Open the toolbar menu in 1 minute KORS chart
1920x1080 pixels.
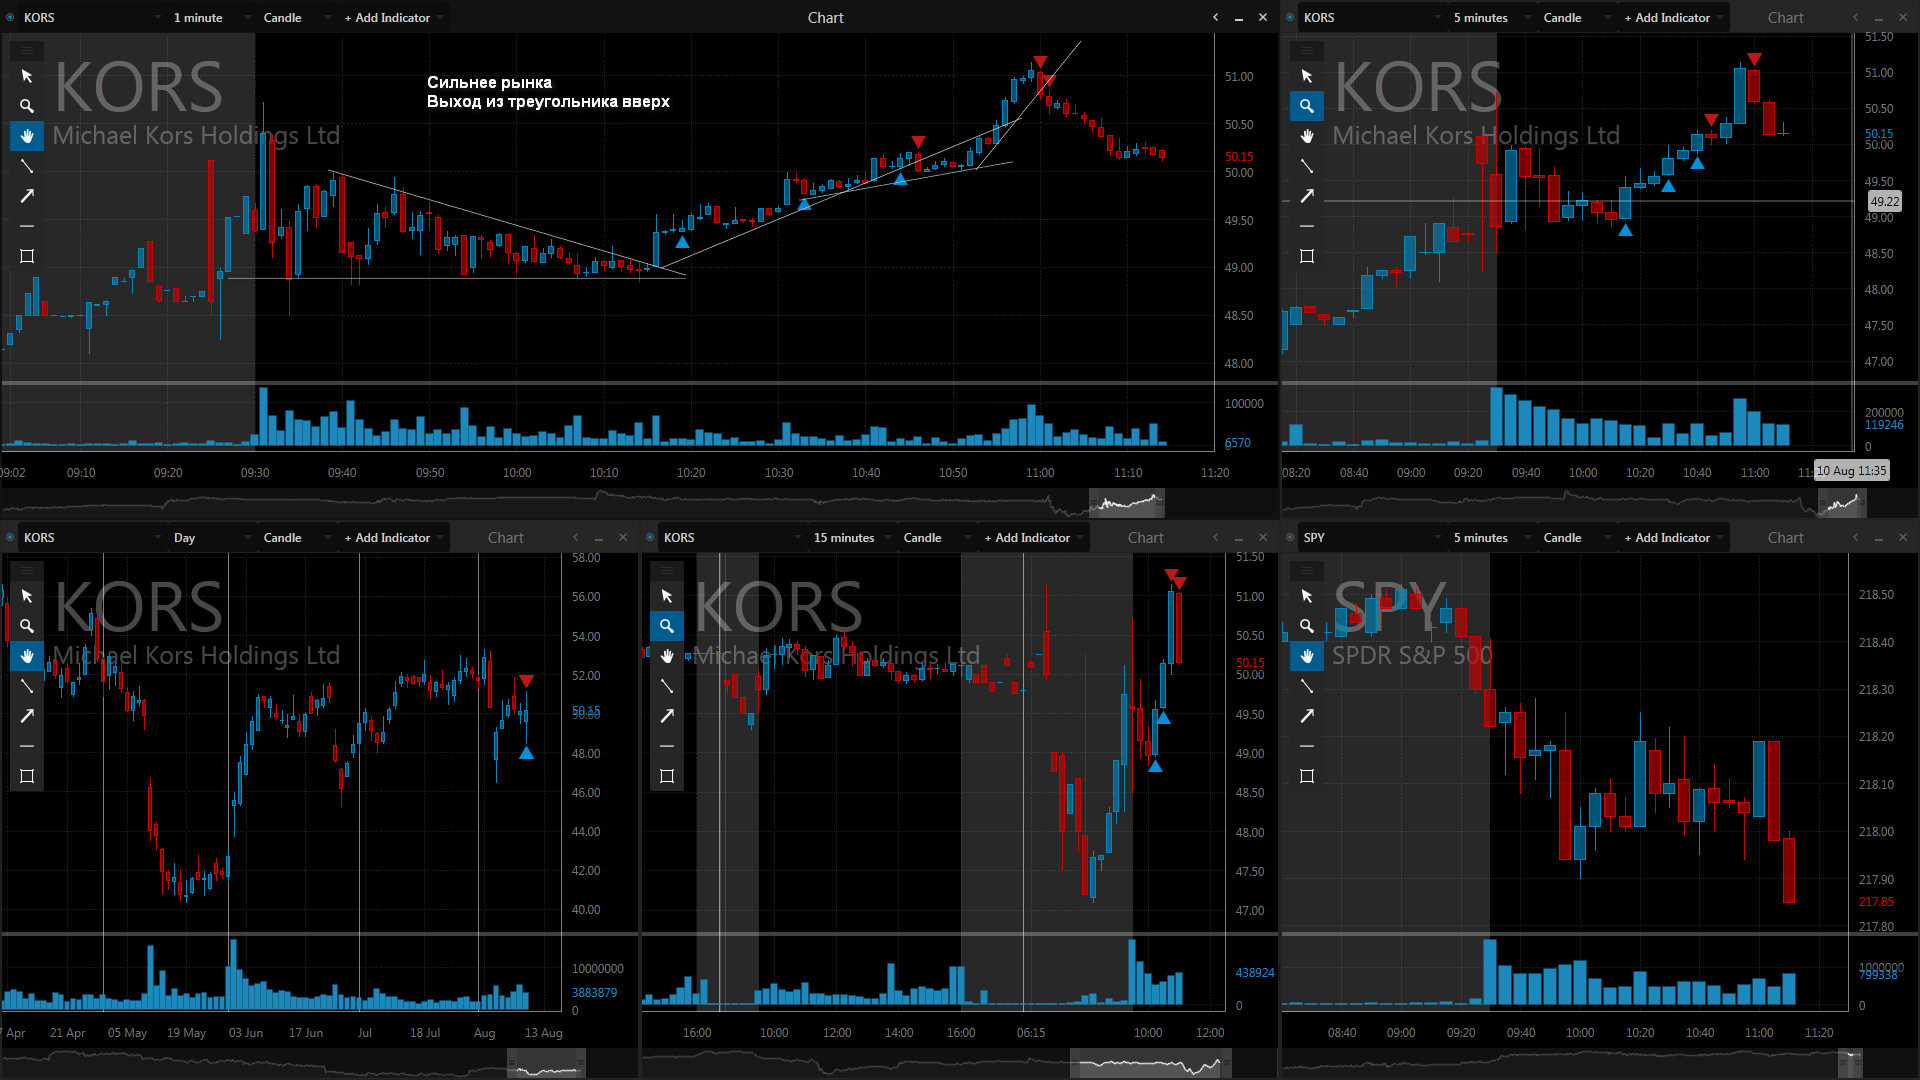click(x=27, y=50)
